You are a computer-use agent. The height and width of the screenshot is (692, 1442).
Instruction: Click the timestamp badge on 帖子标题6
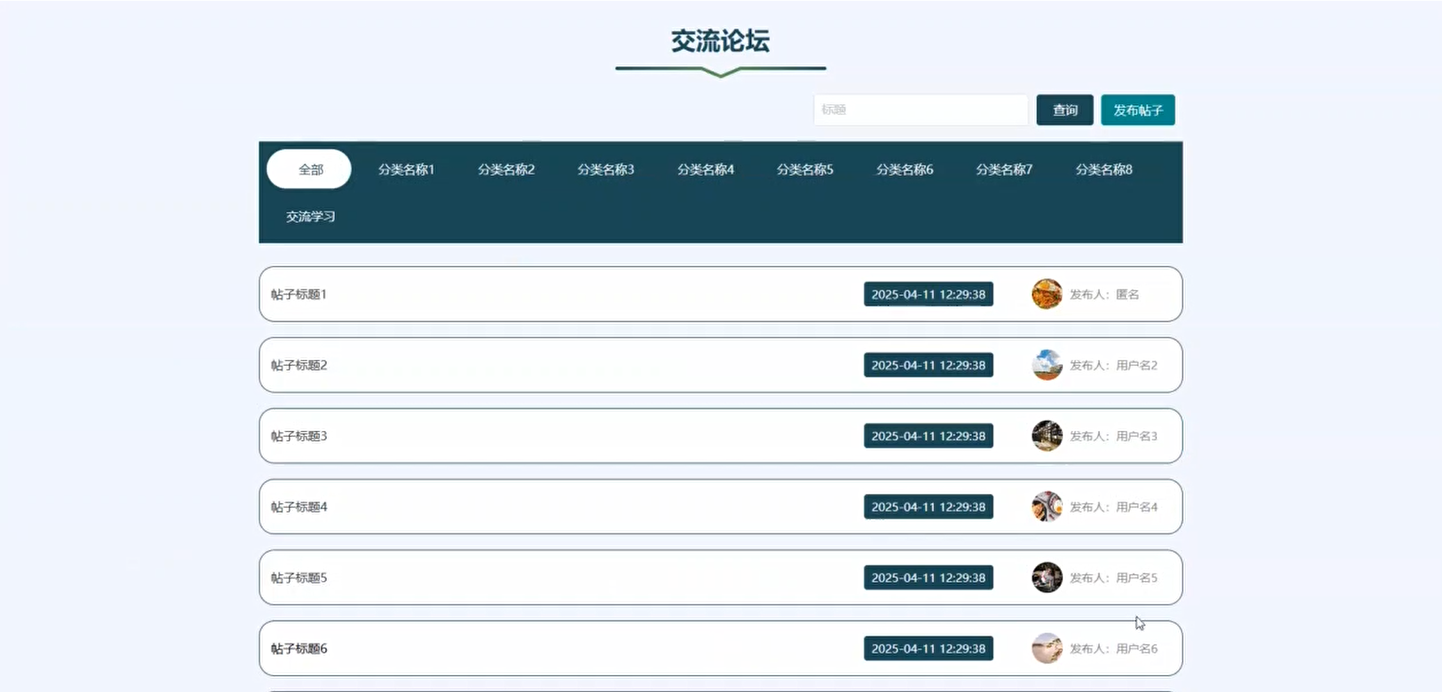[x=928, y=648]
